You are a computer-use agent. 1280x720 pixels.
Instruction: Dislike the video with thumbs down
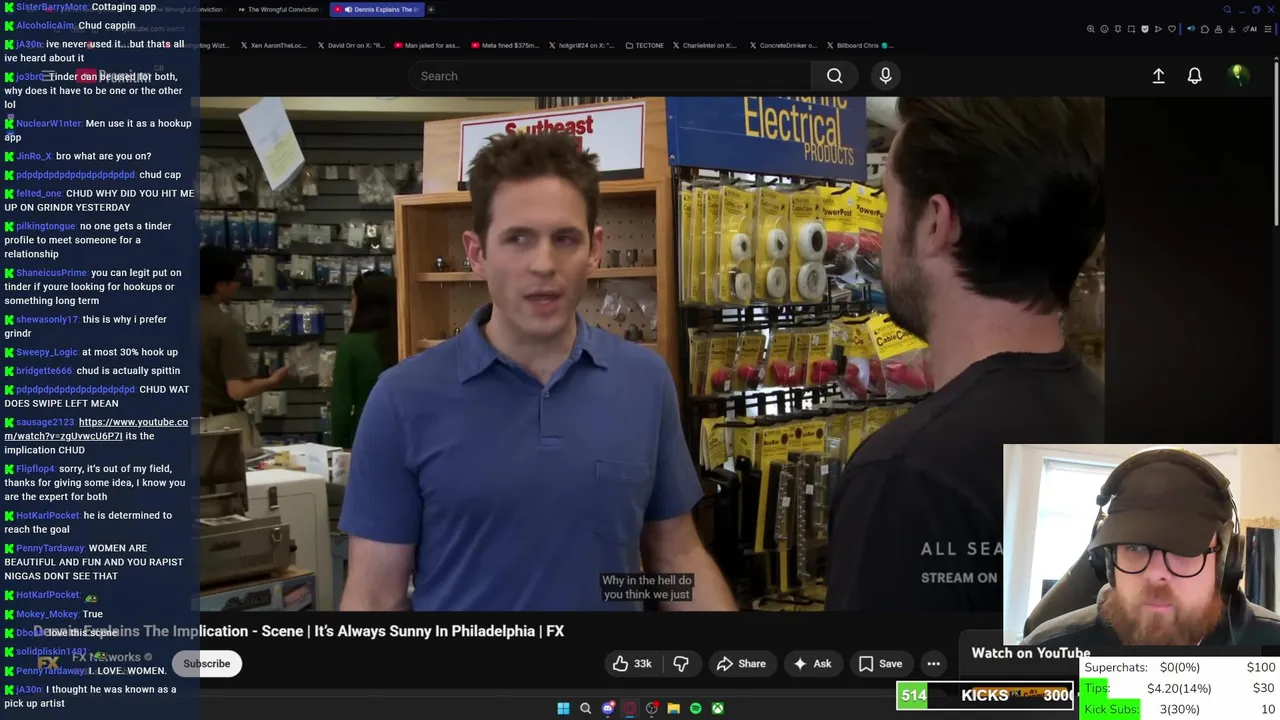(x=681, y=664)
